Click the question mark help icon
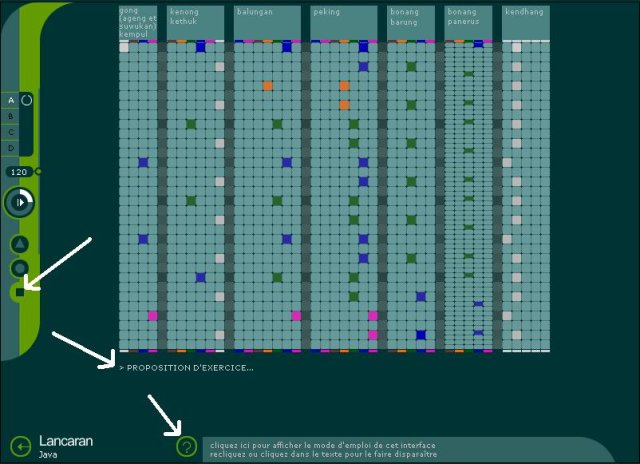This screenshot has width=640, height=464. 185,447
